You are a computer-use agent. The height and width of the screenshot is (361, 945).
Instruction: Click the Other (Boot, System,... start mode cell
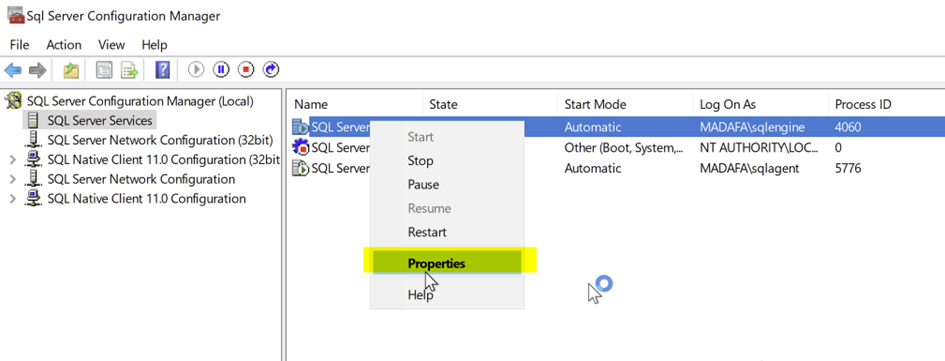pos(624,148)
